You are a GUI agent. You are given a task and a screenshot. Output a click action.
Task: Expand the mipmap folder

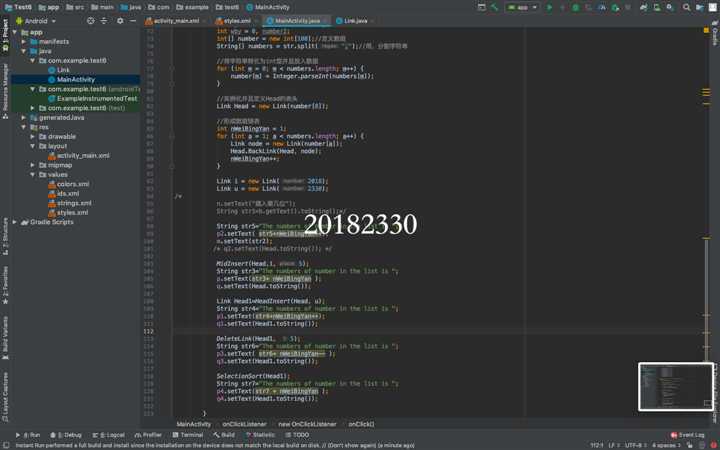pos(33,165)
